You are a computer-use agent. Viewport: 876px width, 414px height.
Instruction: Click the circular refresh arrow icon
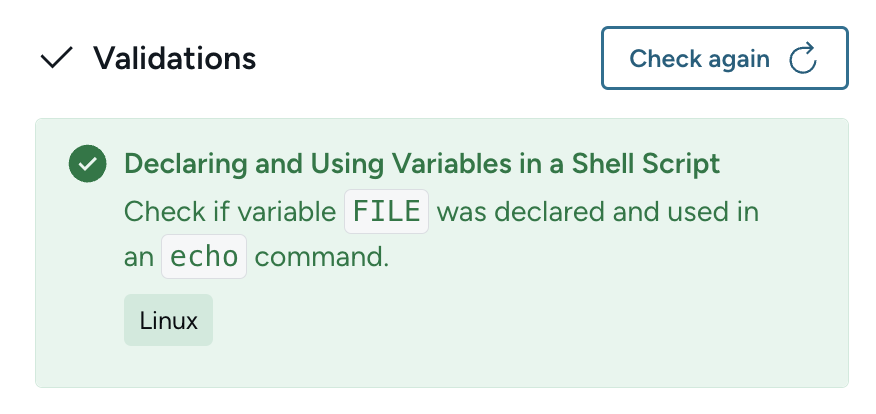click(803, 59)
